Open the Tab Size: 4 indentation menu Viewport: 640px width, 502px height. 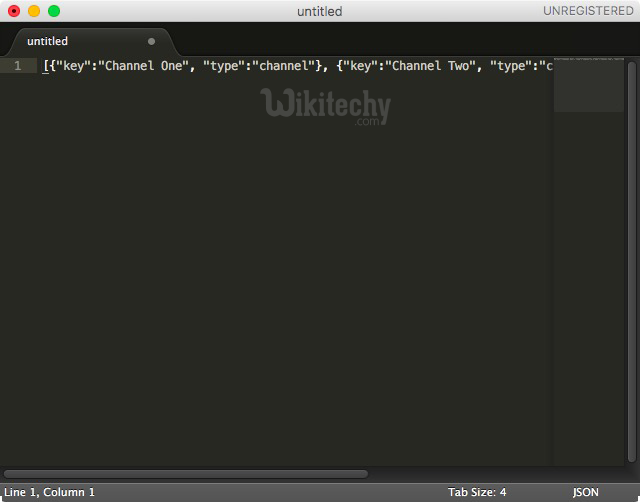click(477, 492)
